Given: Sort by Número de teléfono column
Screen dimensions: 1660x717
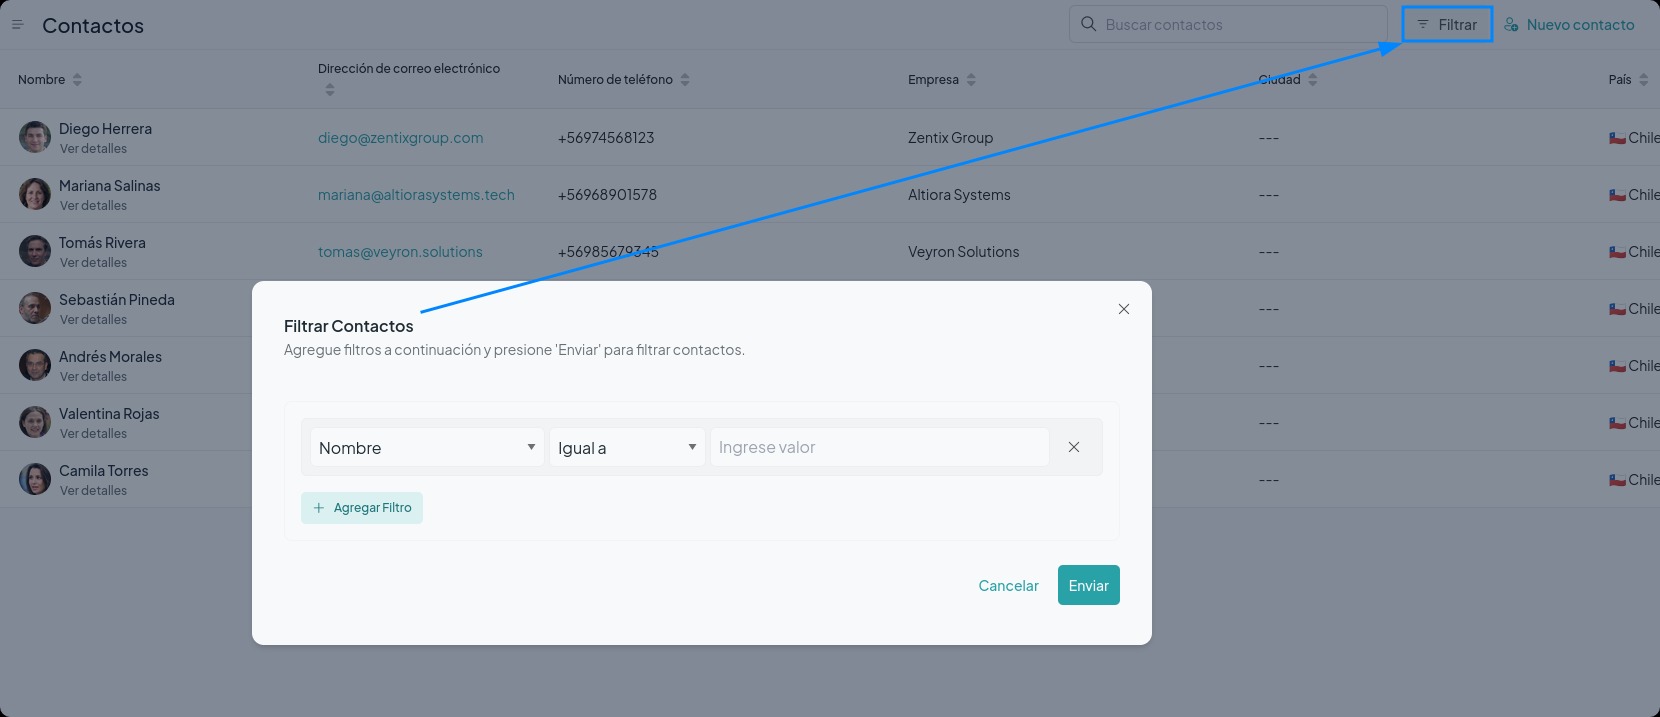Looking at the screenshot, I should tap(685, 80).
